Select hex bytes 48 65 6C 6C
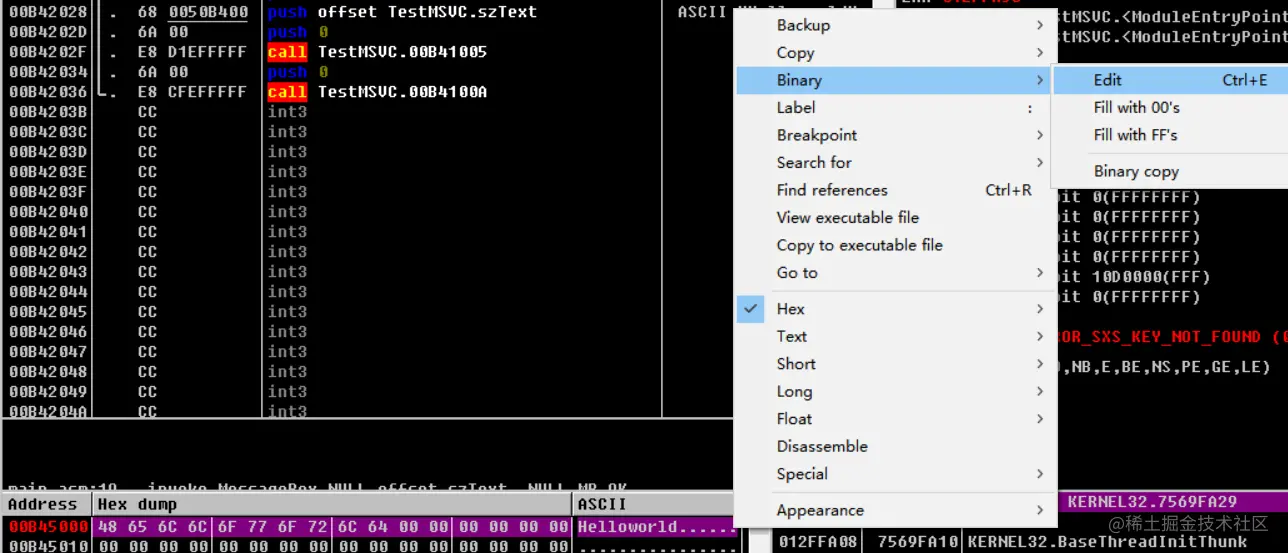 [x=152, y=526]
